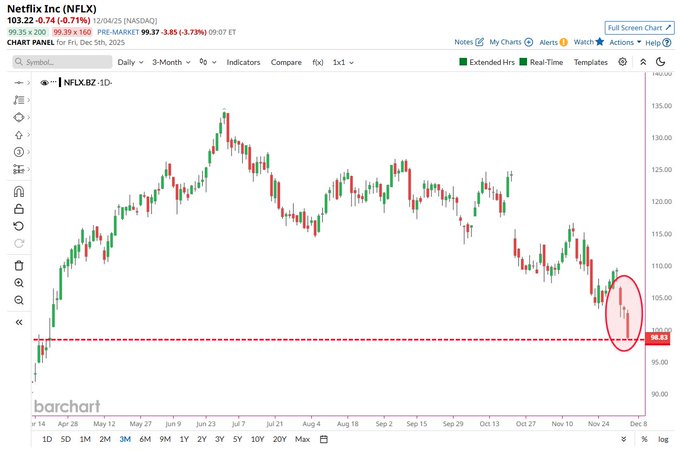Add chart via My Charts plus
Viewport: 680px width, 451px height.
click(x=529, y=42)
